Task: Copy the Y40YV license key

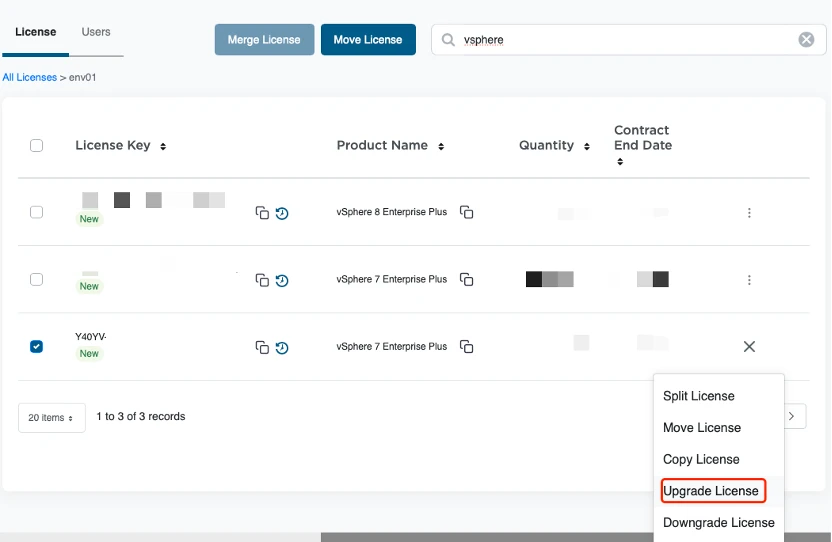Action: click(262, 347)
